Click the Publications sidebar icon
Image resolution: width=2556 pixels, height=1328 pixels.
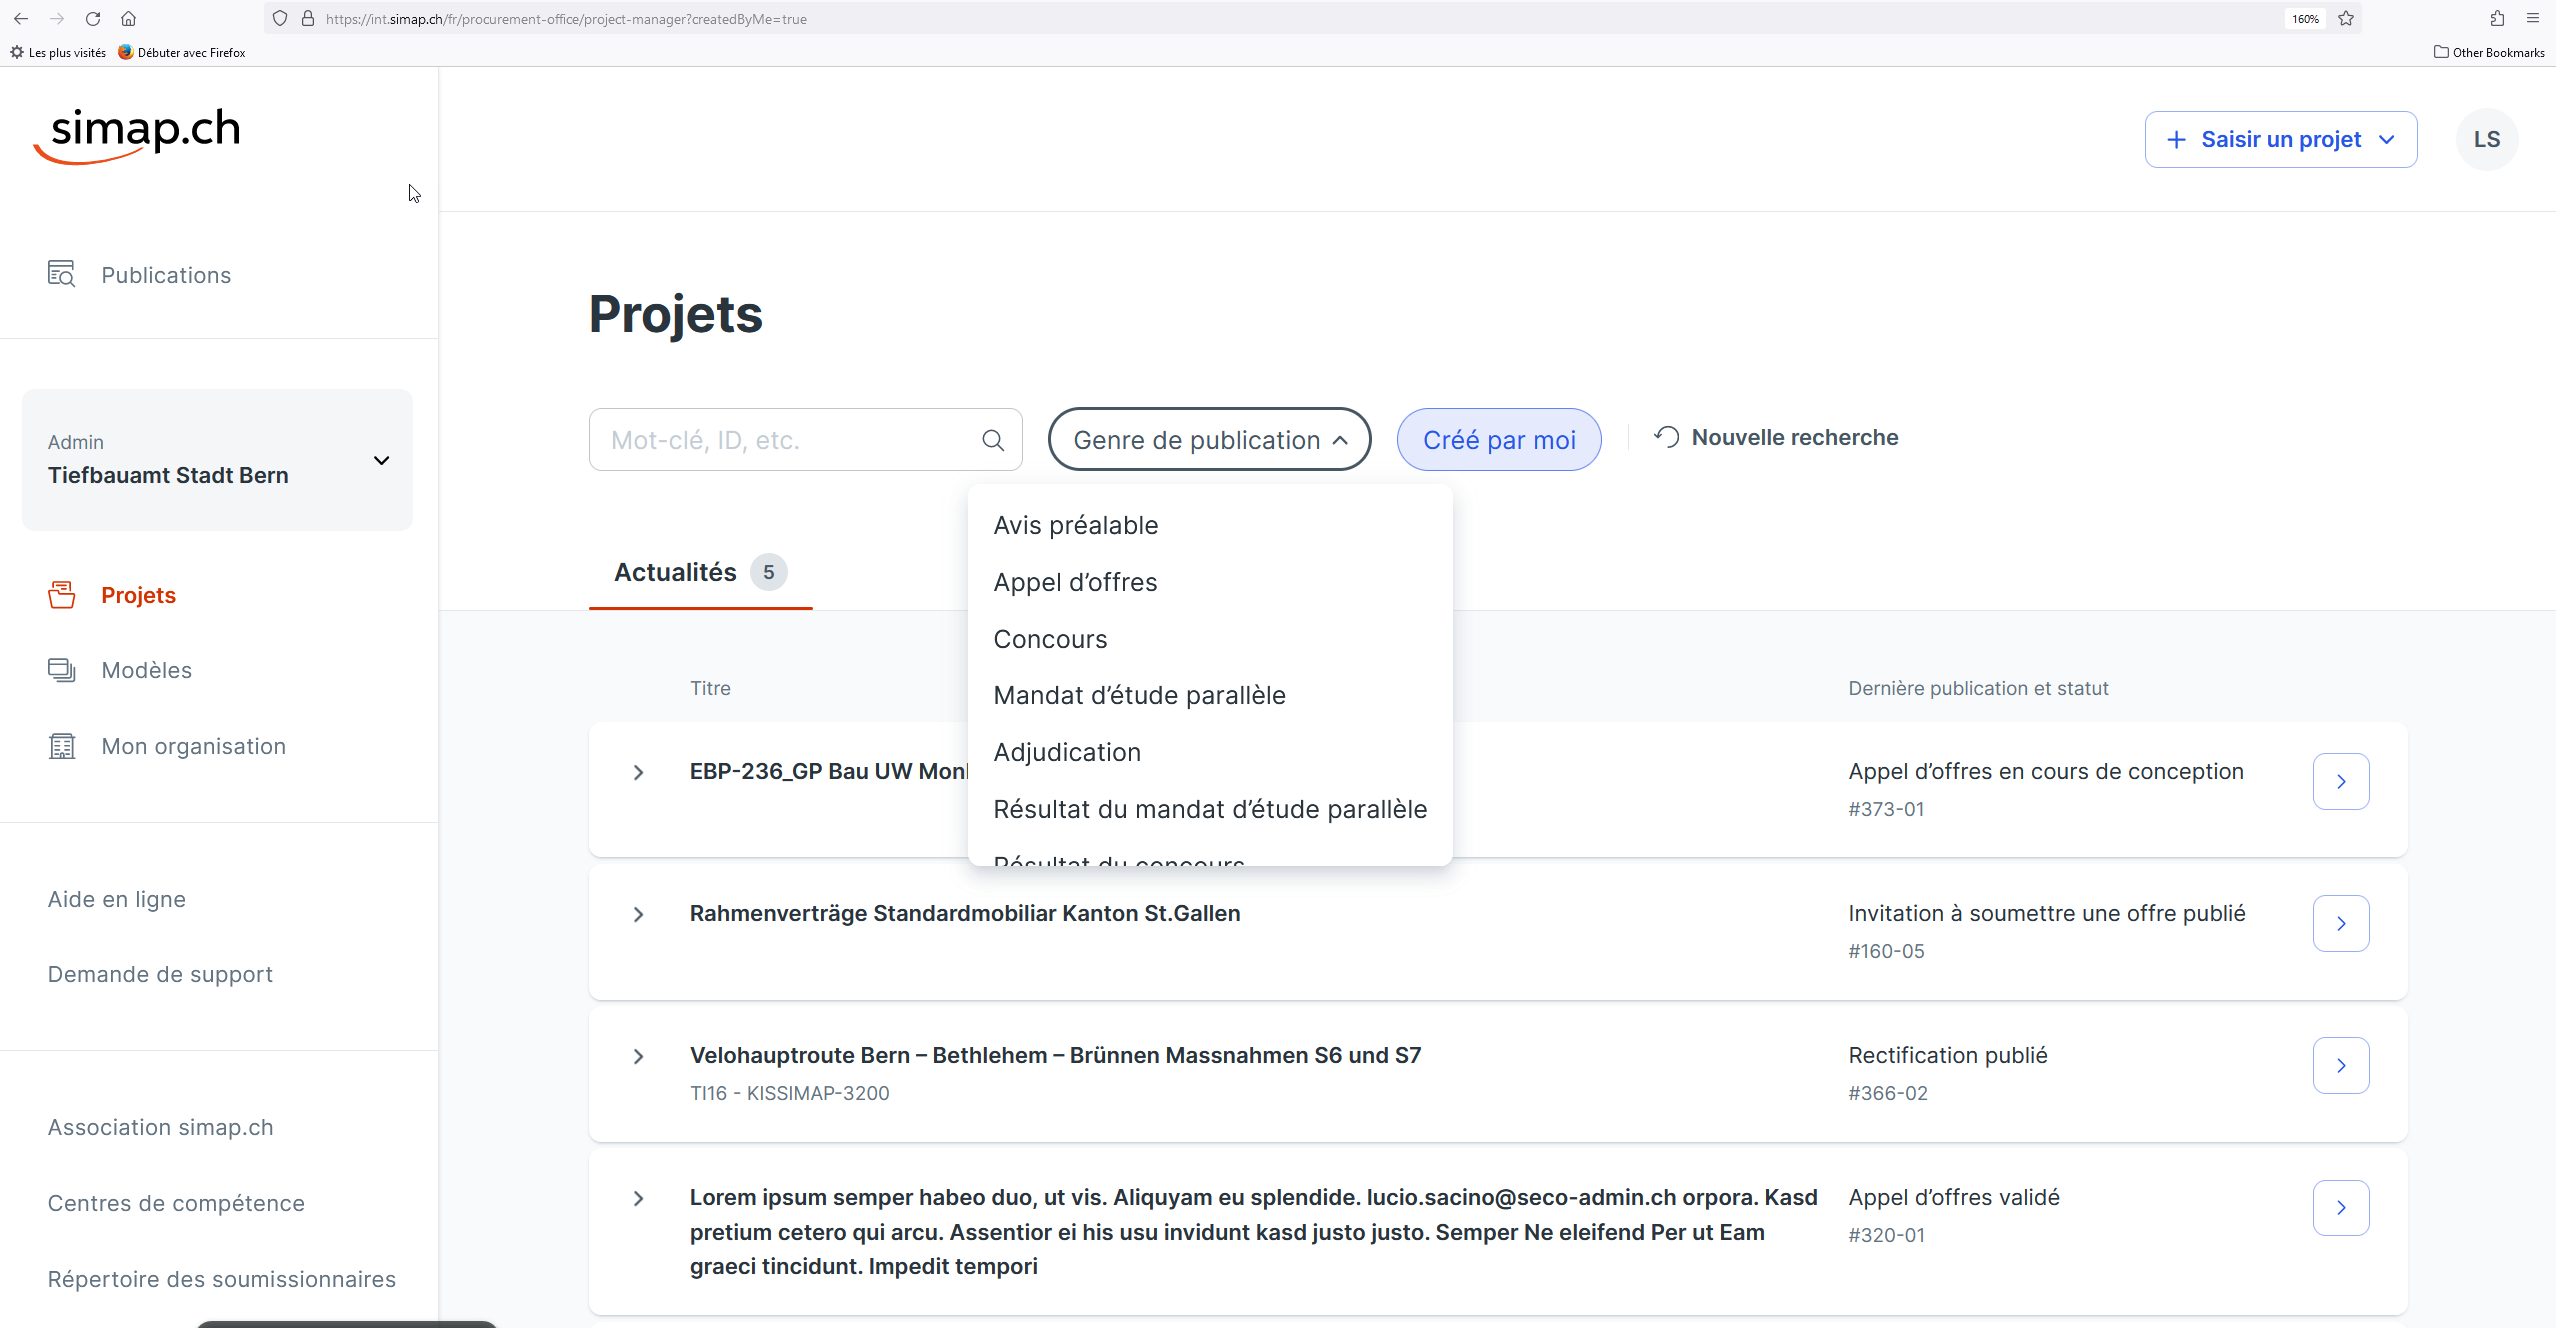tap(62, 274)
